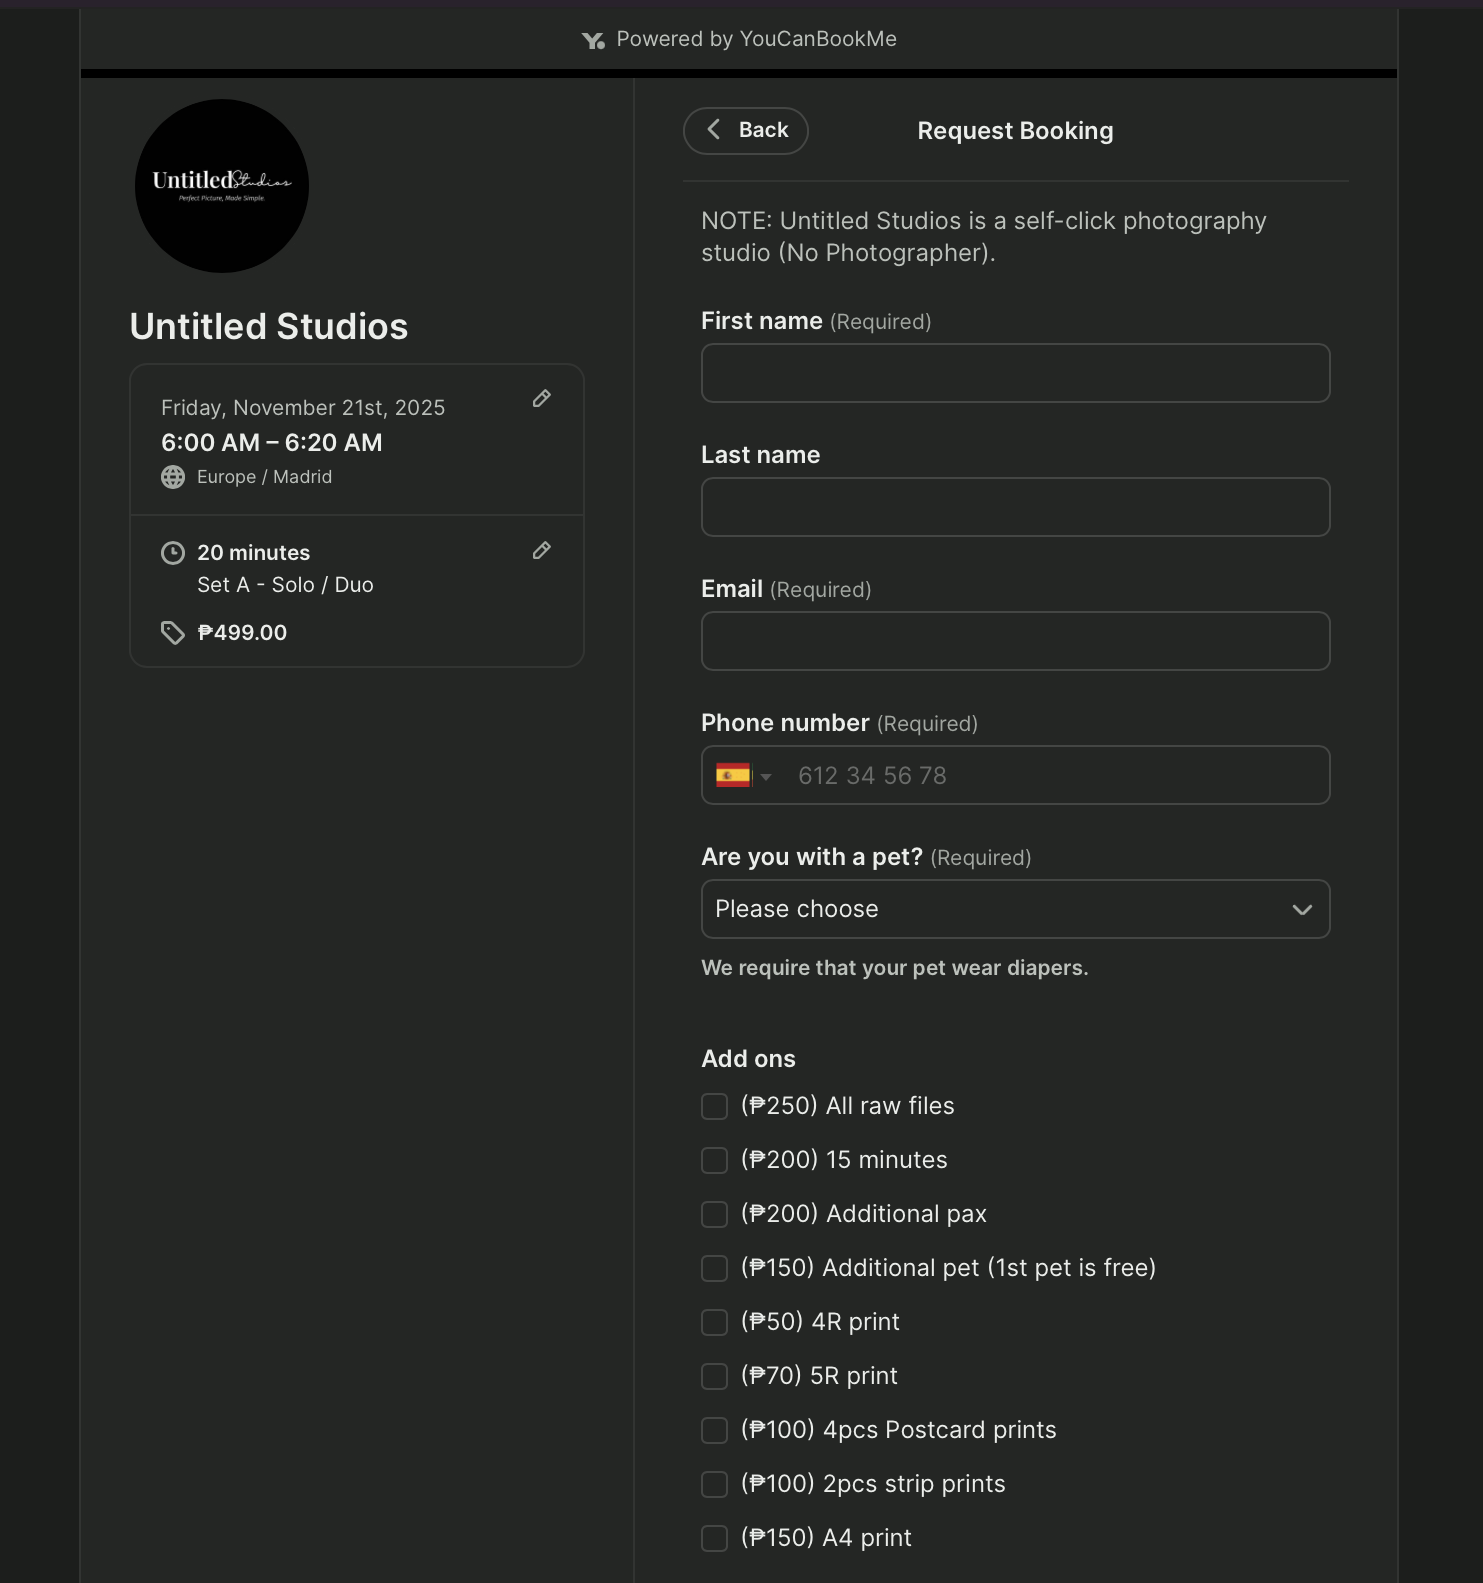1483x1583 pixels.
Task: Click the Email input field
Action: (x=1015, y=641)
